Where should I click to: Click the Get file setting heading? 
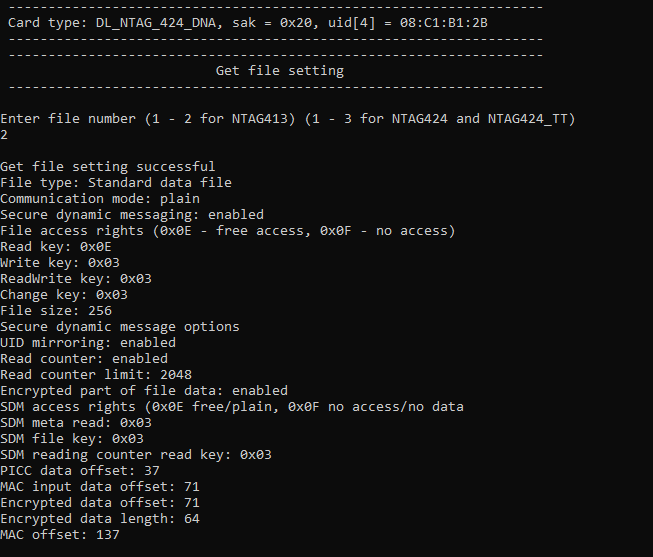[280, 71]
